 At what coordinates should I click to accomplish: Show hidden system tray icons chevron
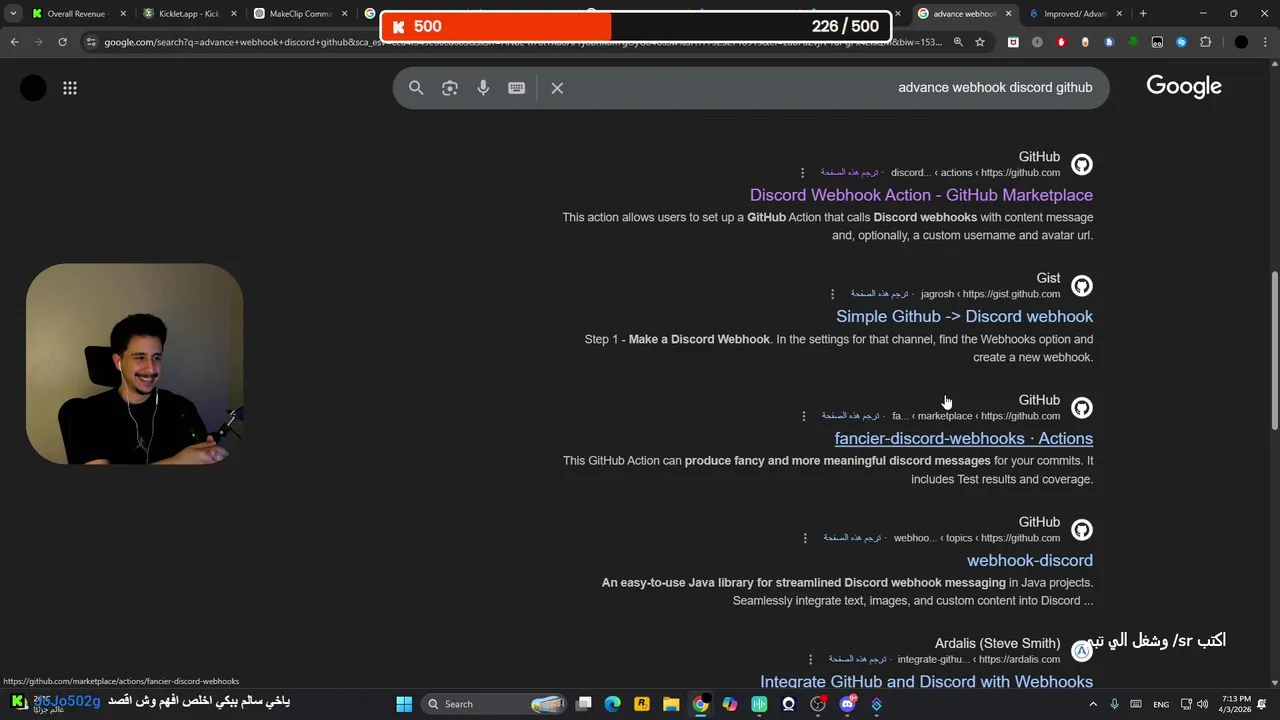click(1093, 704)
